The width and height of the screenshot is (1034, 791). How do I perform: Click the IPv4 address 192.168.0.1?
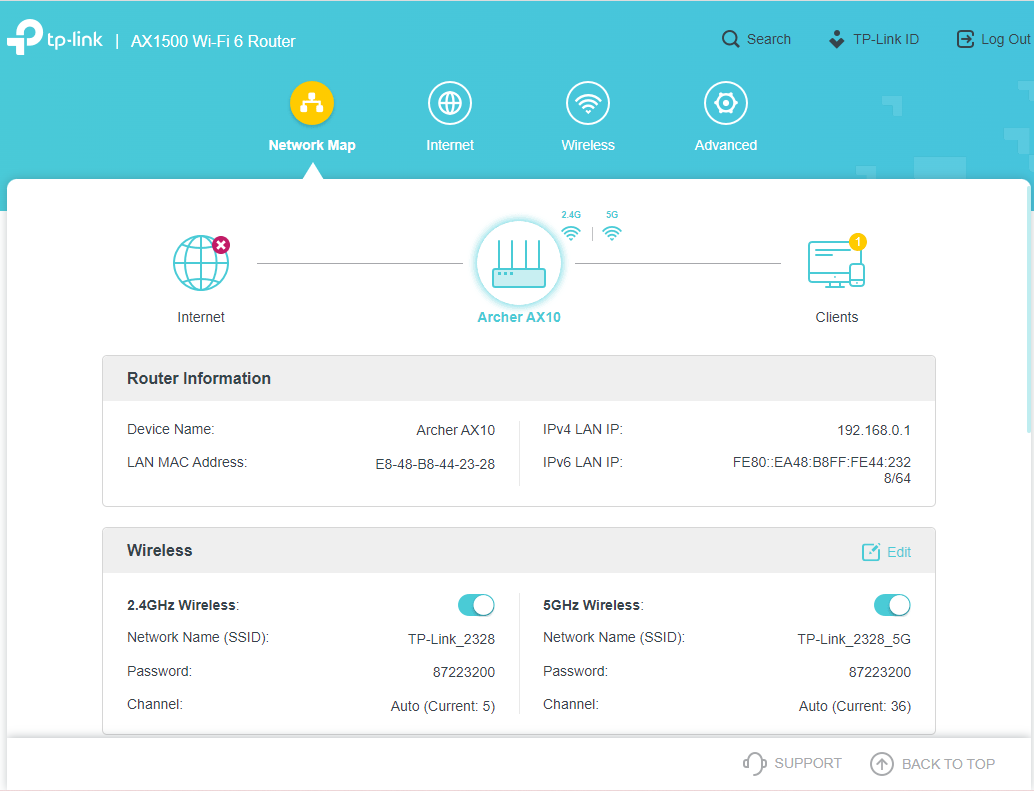[x=874, y=430]
